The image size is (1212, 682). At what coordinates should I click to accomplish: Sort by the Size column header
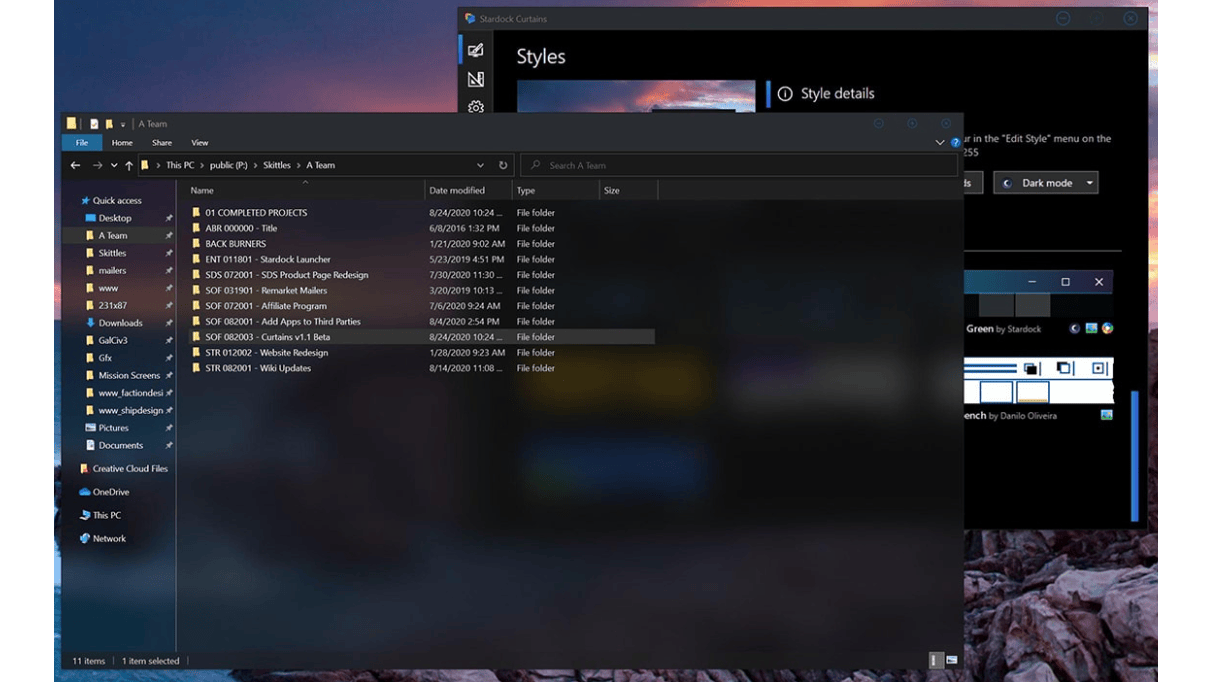[x=628, y=190]
